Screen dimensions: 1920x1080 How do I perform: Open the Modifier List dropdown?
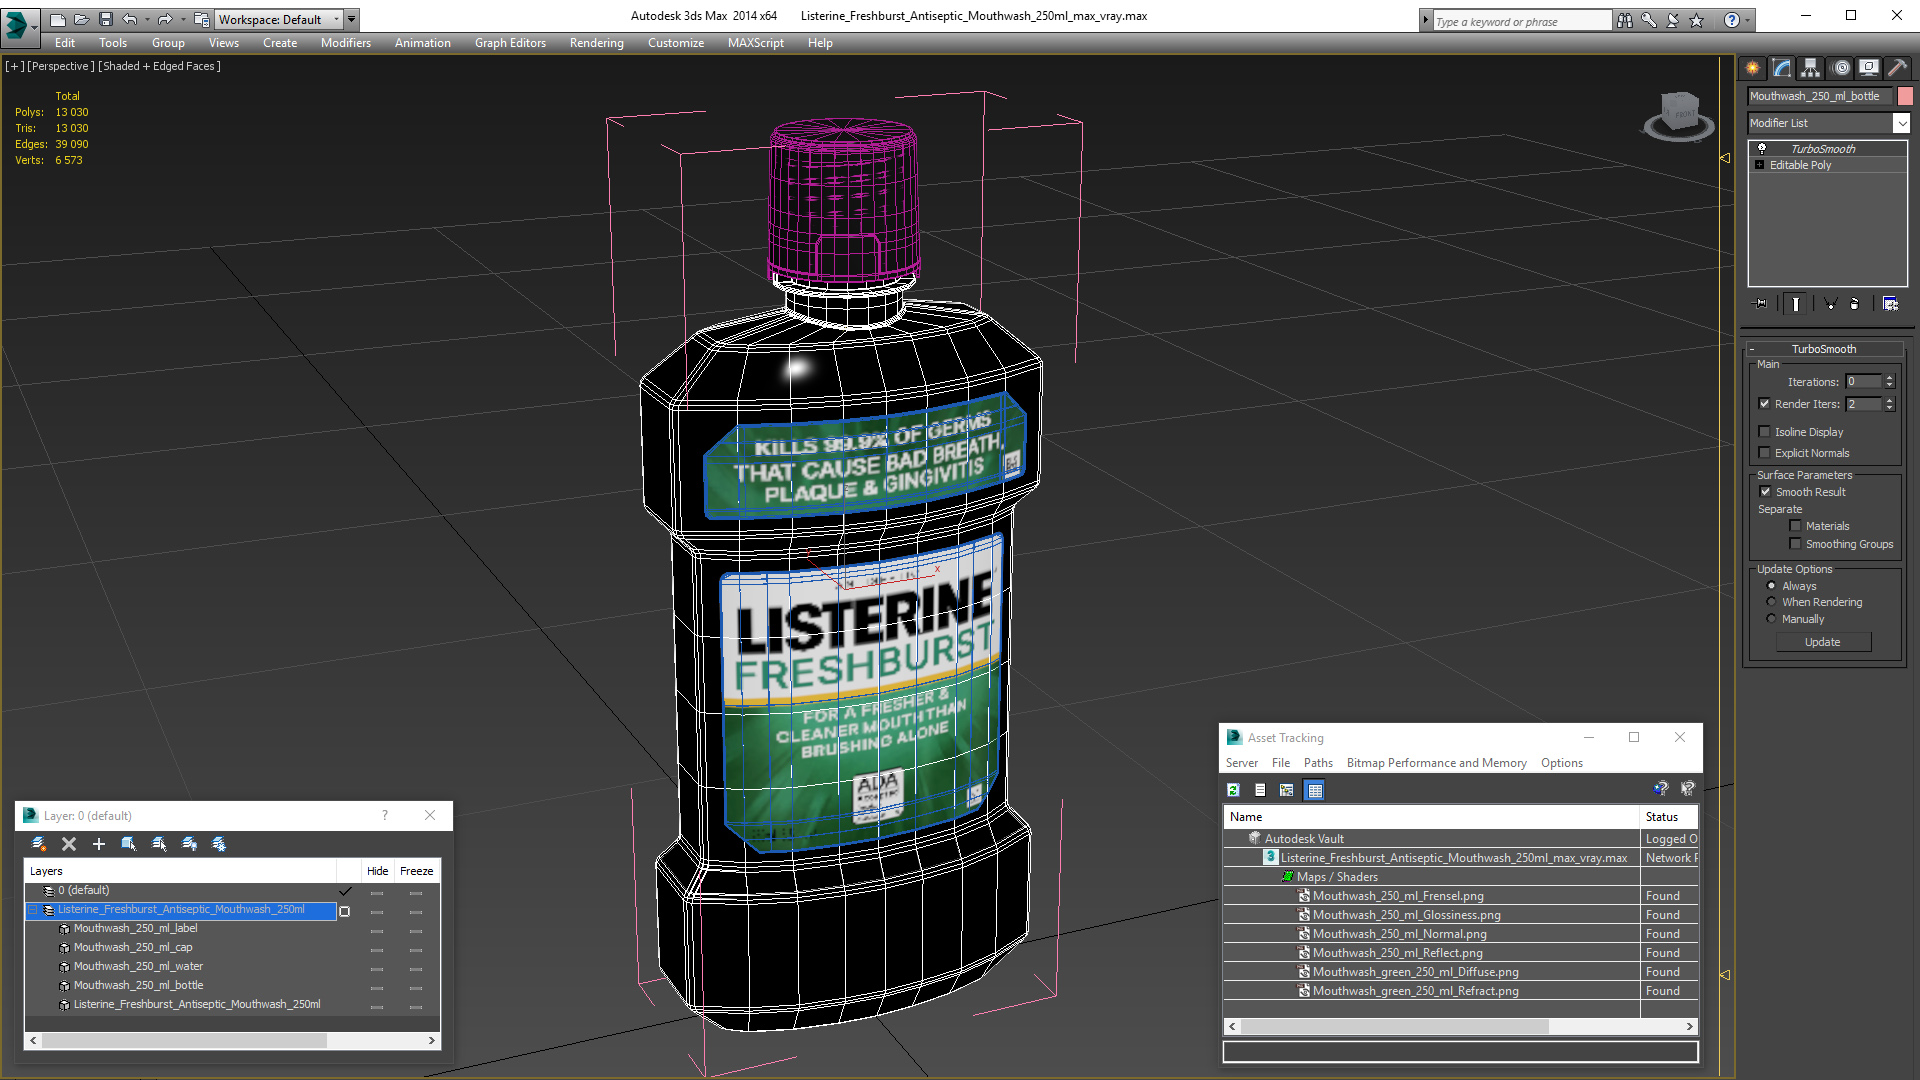coord(1901,123)
